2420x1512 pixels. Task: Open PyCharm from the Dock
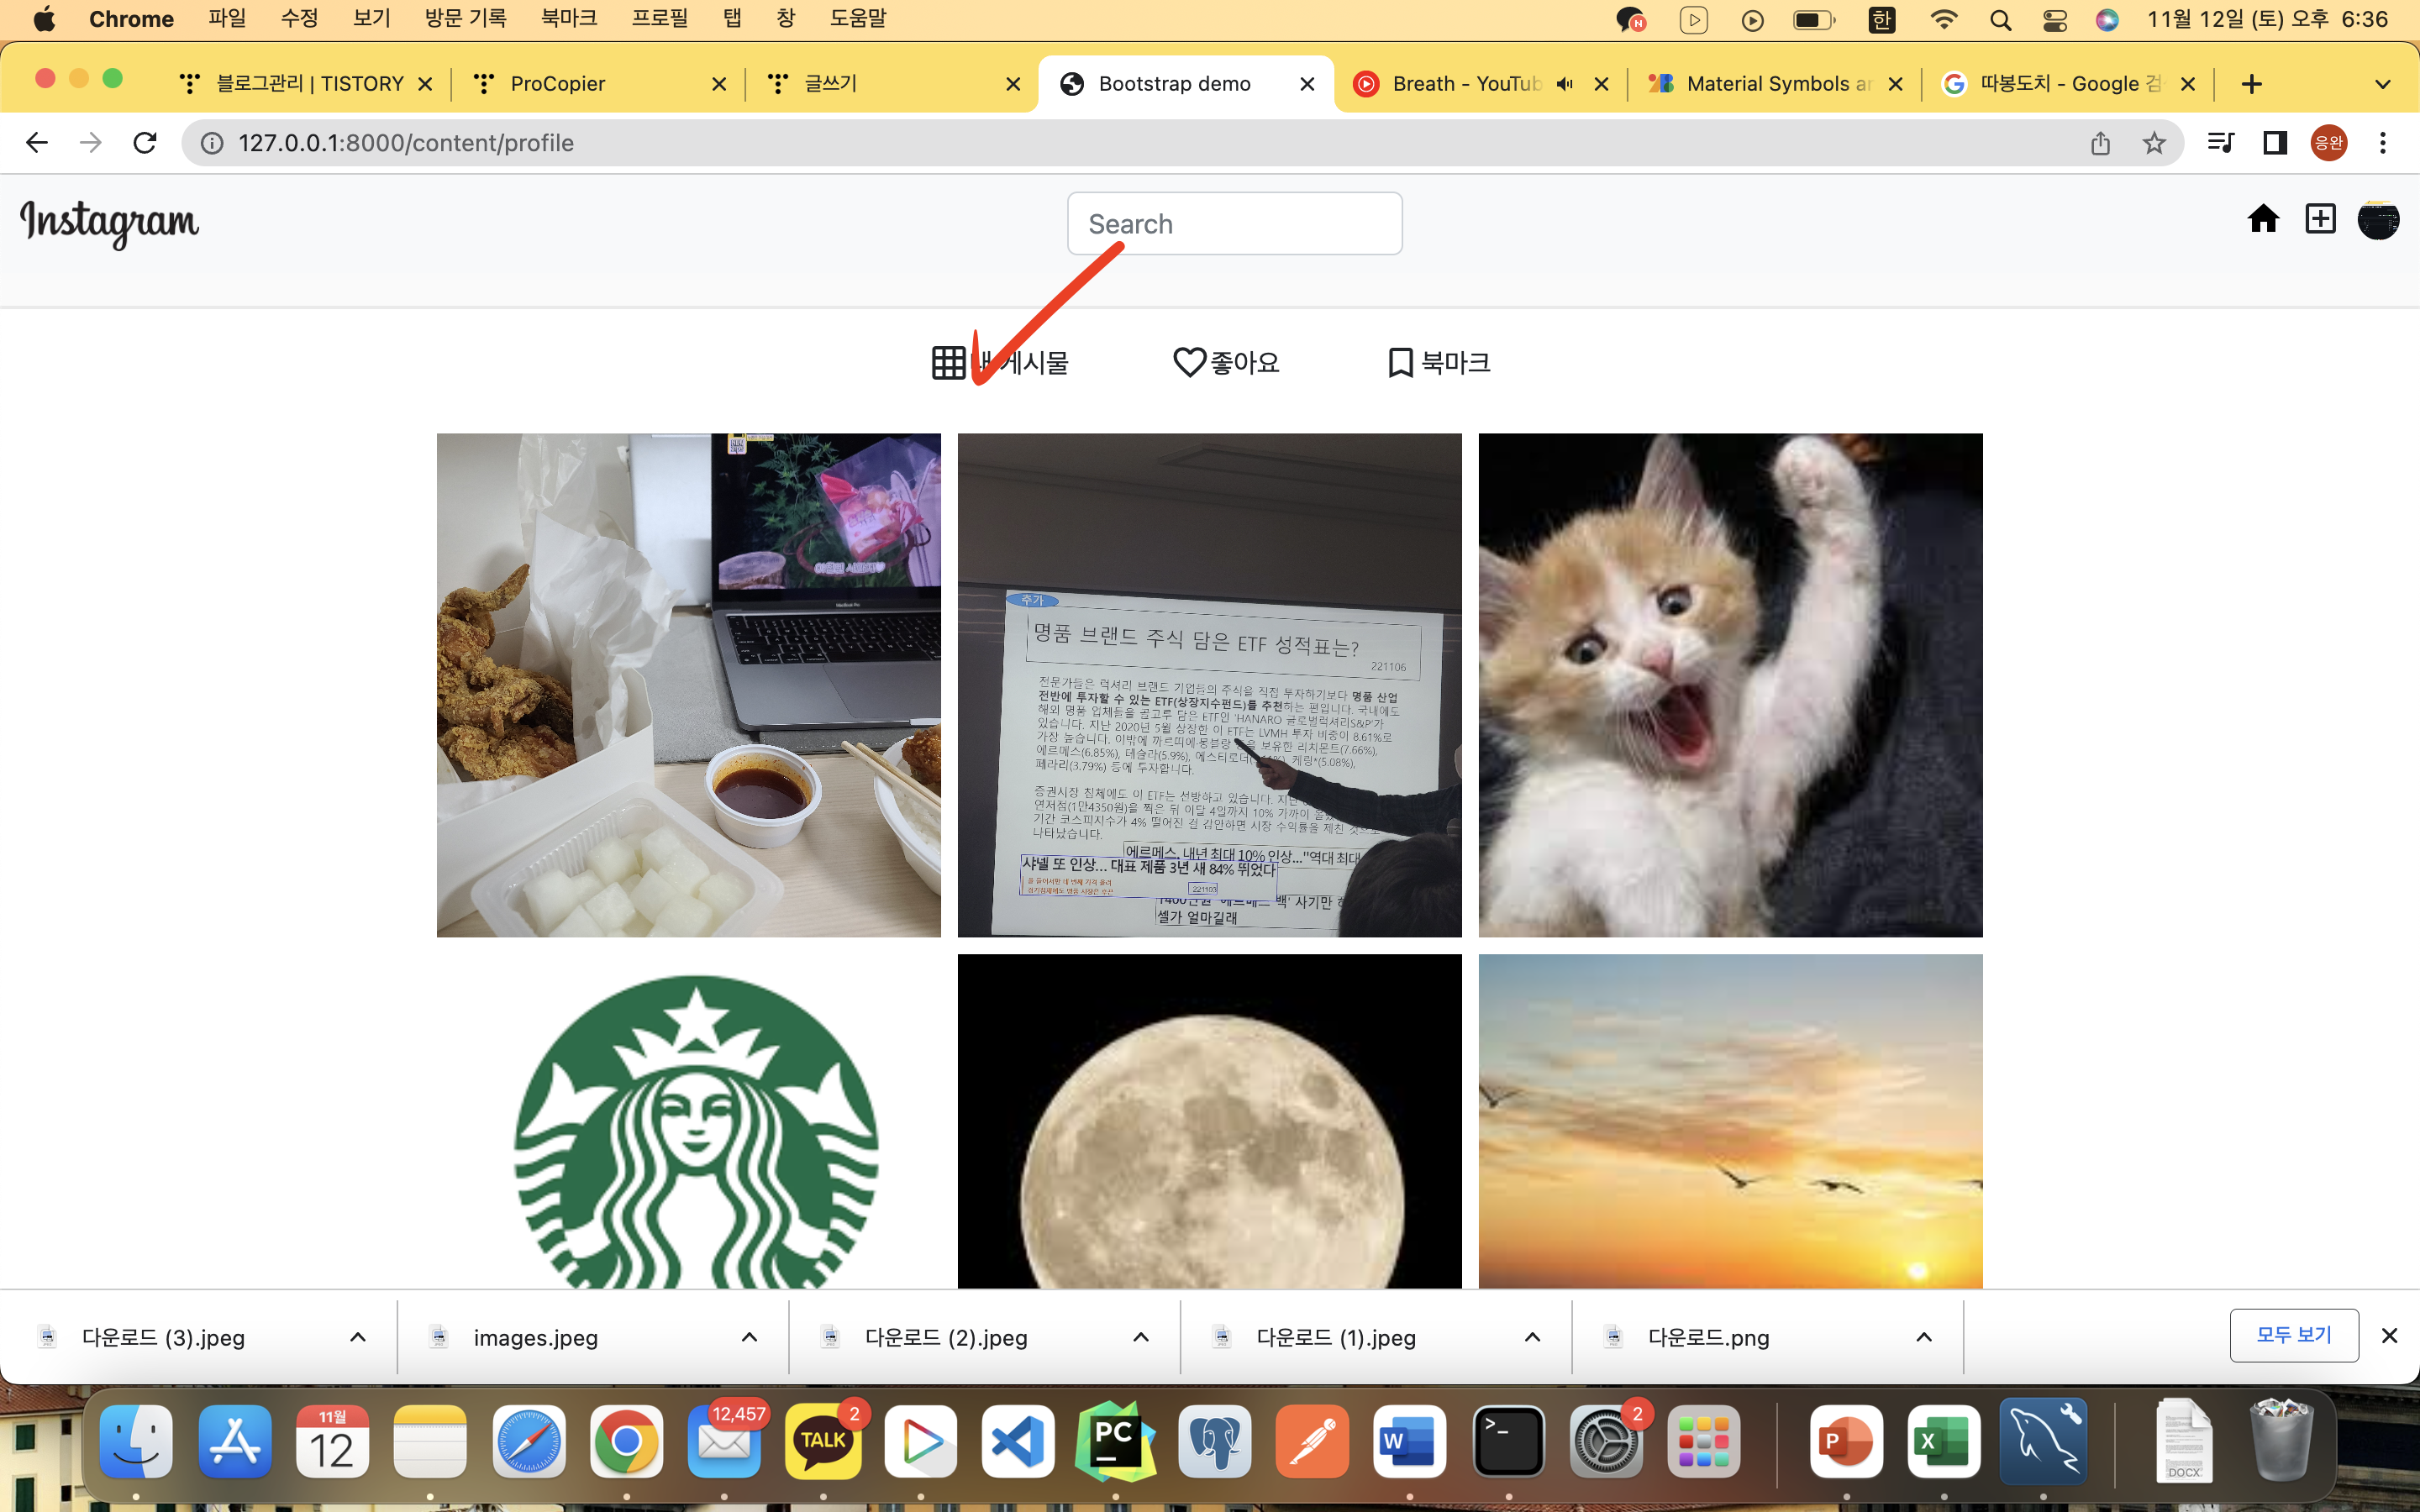pyautogui.click(x=1116, y=1441)
